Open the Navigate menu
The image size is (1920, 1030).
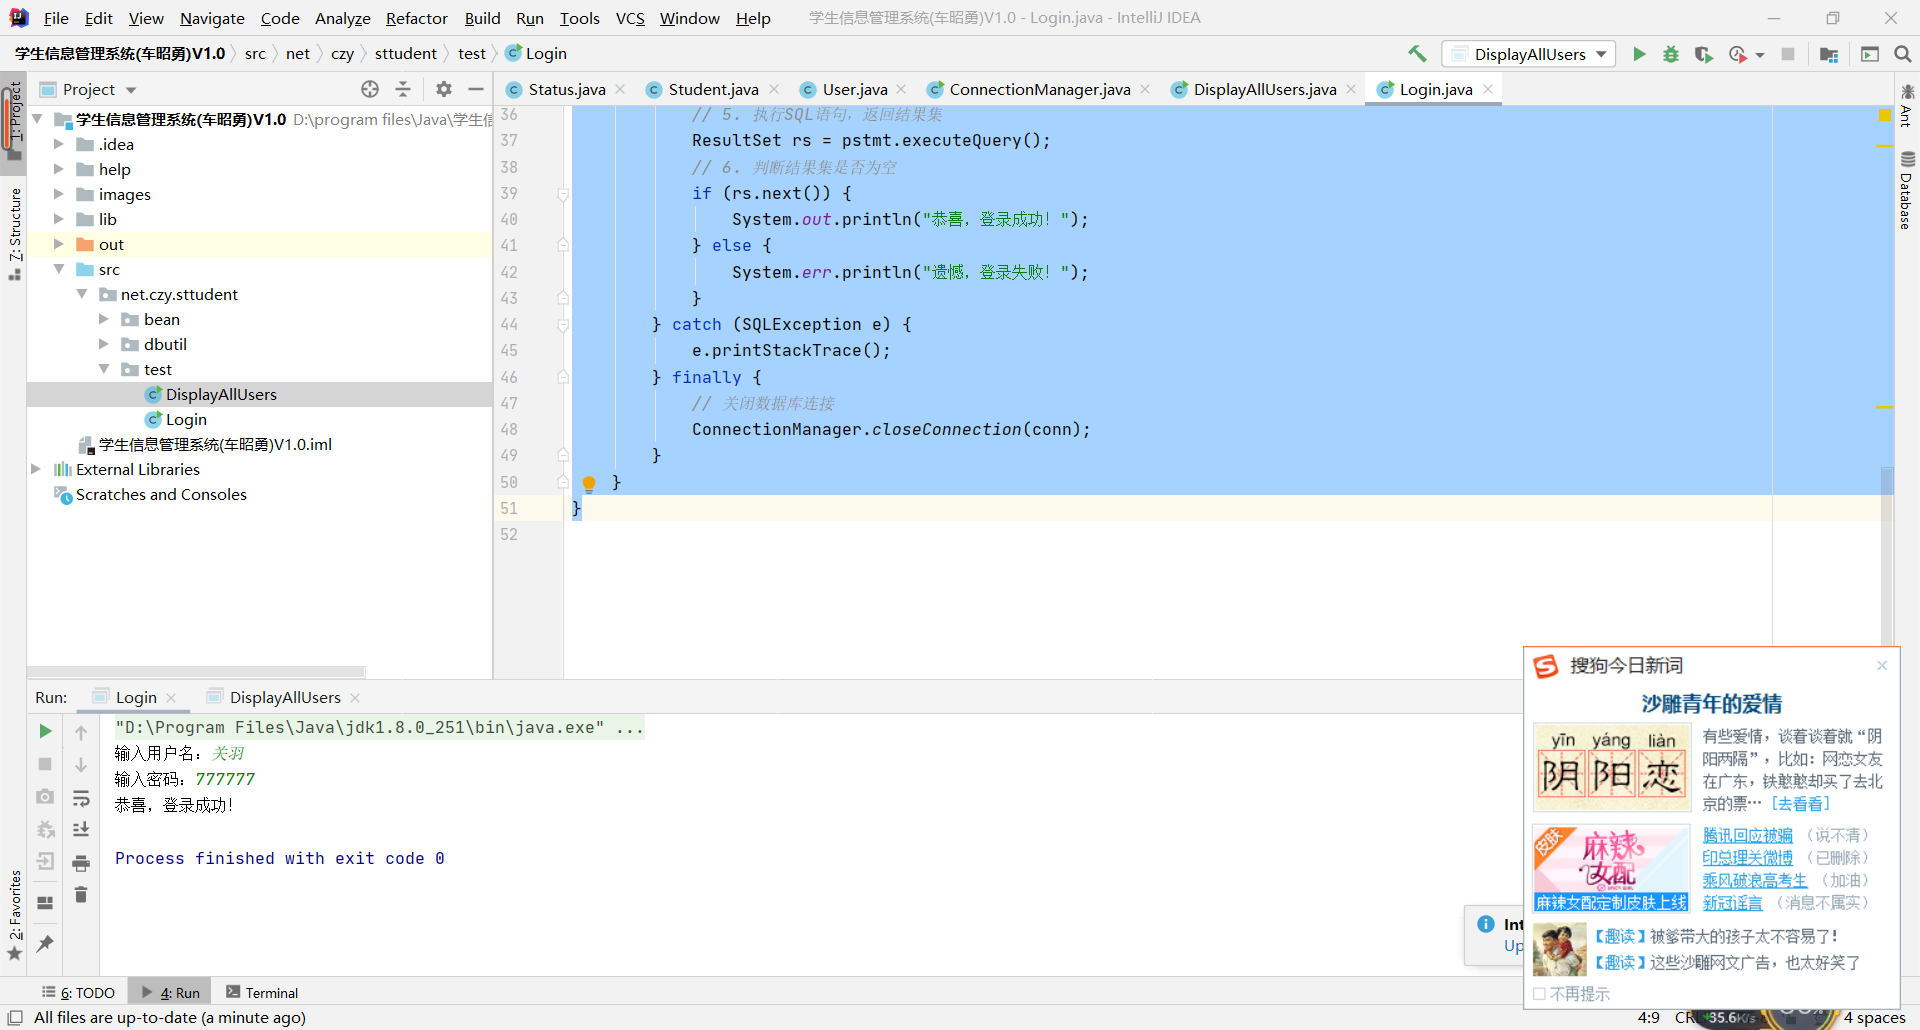coord(212,18)
